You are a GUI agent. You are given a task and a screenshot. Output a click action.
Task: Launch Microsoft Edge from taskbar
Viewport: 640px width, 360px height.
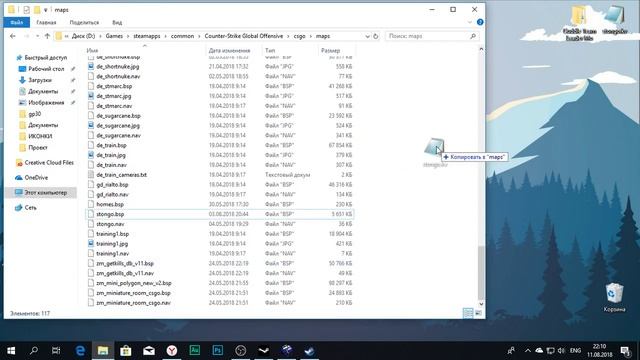80,351
